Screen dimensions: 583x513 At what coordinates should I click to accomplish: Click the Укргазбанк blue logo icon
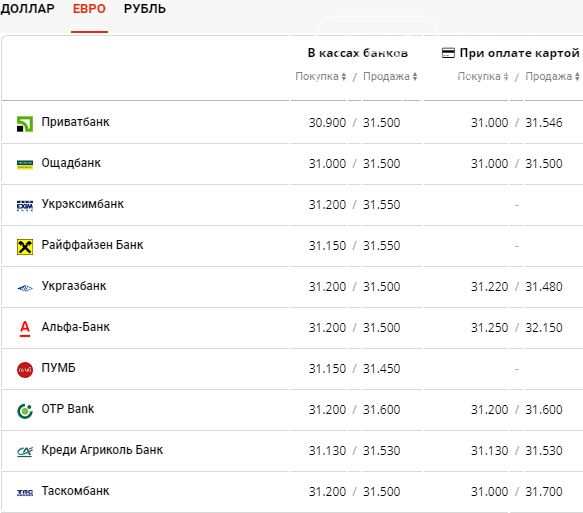[25, 288]
